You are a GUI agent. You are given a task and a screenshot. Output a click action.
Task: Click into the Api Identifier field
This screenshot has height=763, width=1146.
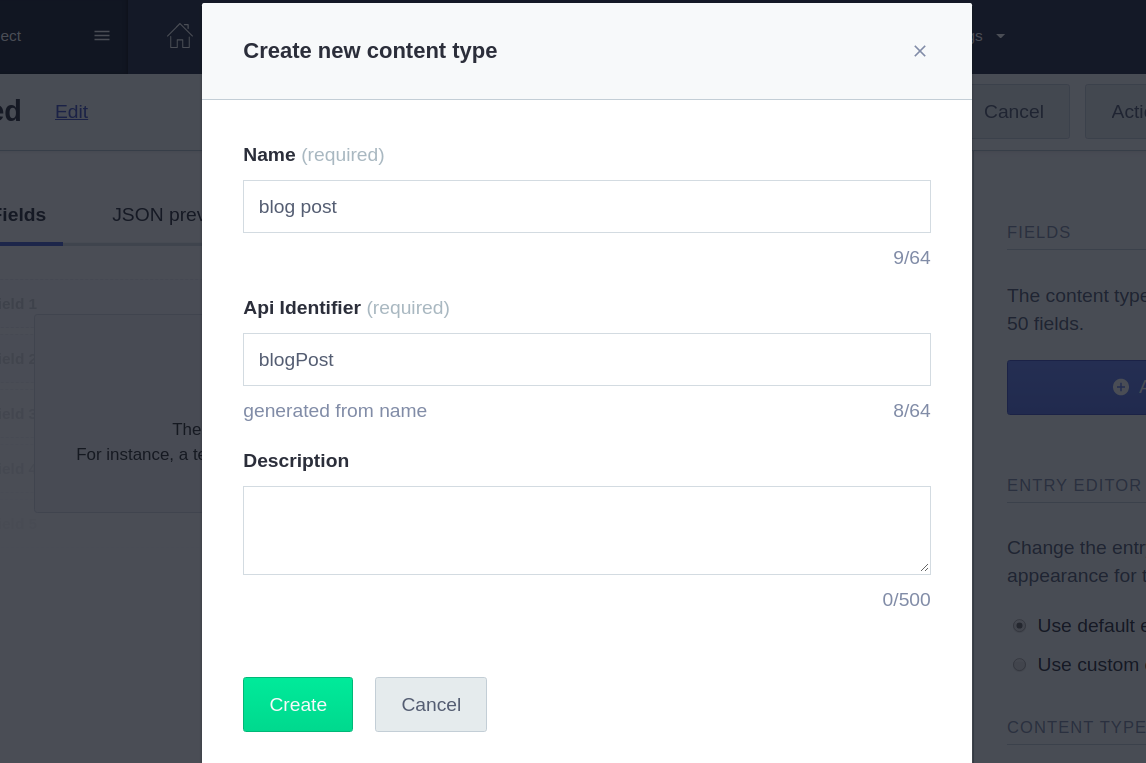pyautogui.click(x=586, y=360)
